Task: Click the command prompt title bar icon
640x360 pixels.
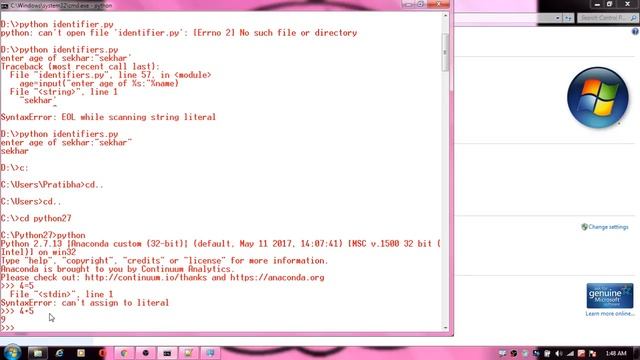Action: 4,5
